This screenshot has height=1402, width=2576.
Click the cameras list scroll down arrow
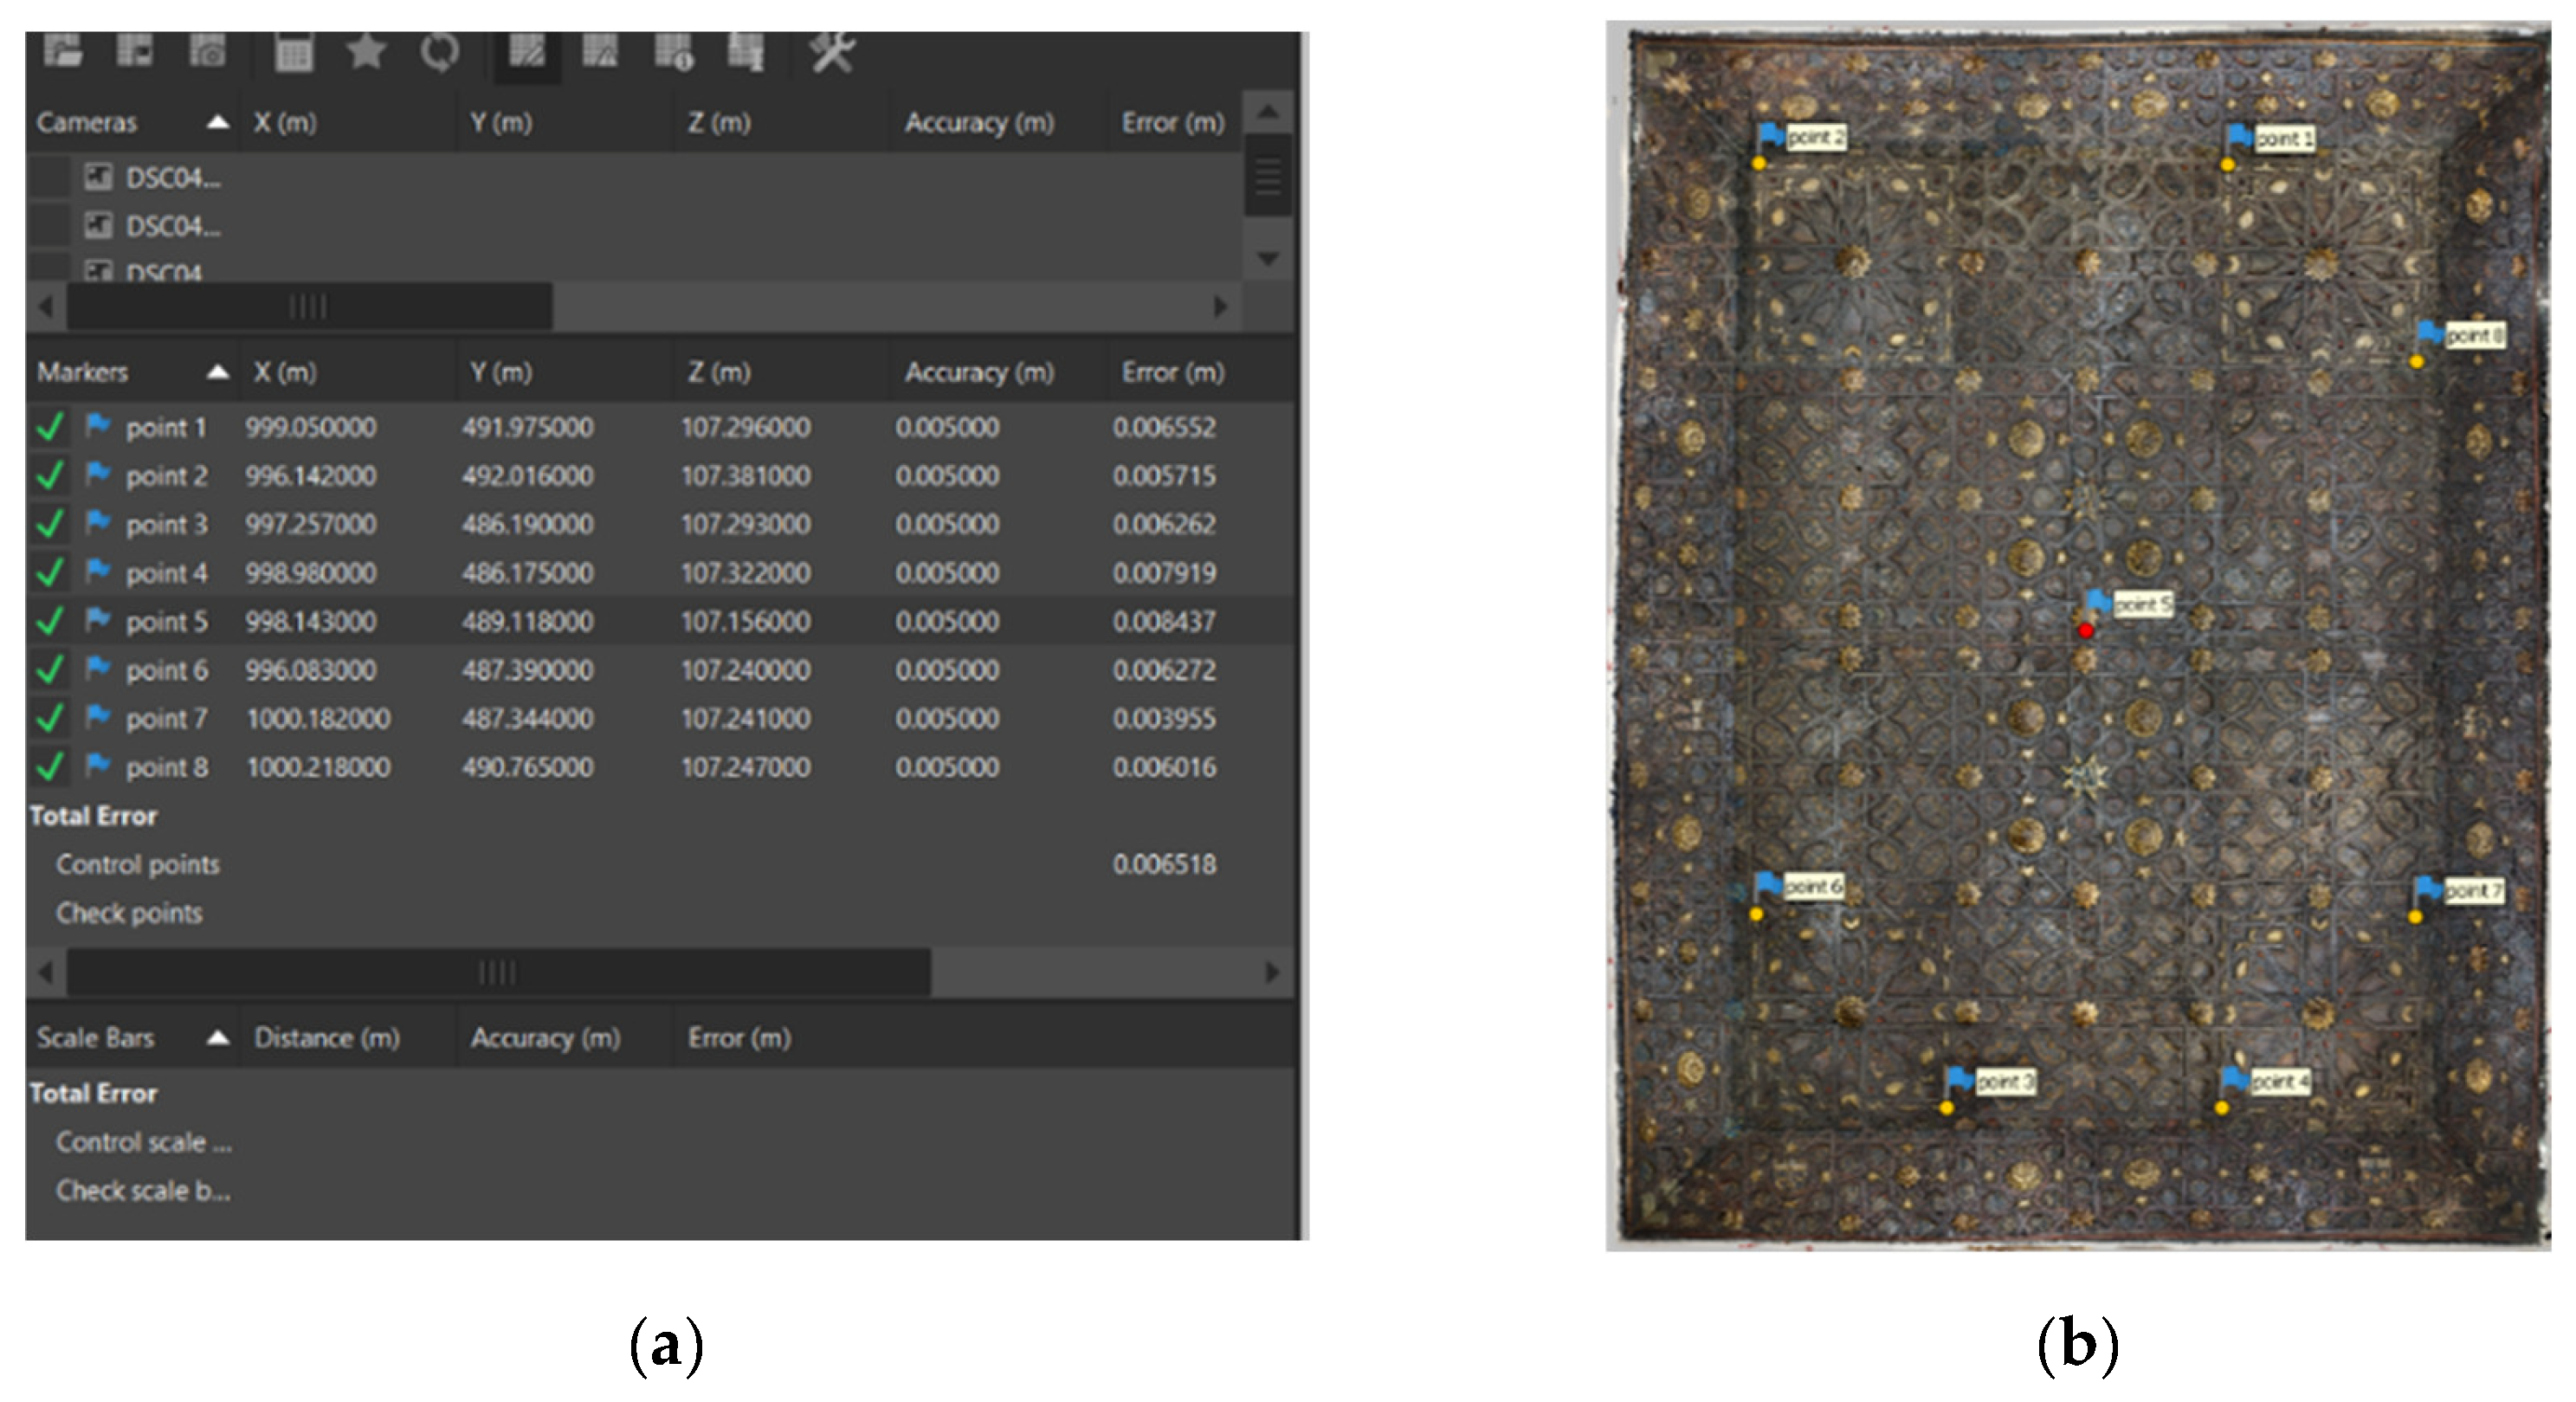click(x=1268, y=259)
